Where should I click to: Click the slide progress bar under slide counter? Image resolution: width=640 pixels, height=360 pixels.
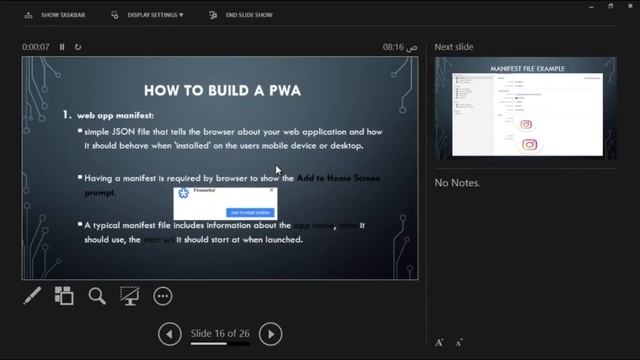220,344
